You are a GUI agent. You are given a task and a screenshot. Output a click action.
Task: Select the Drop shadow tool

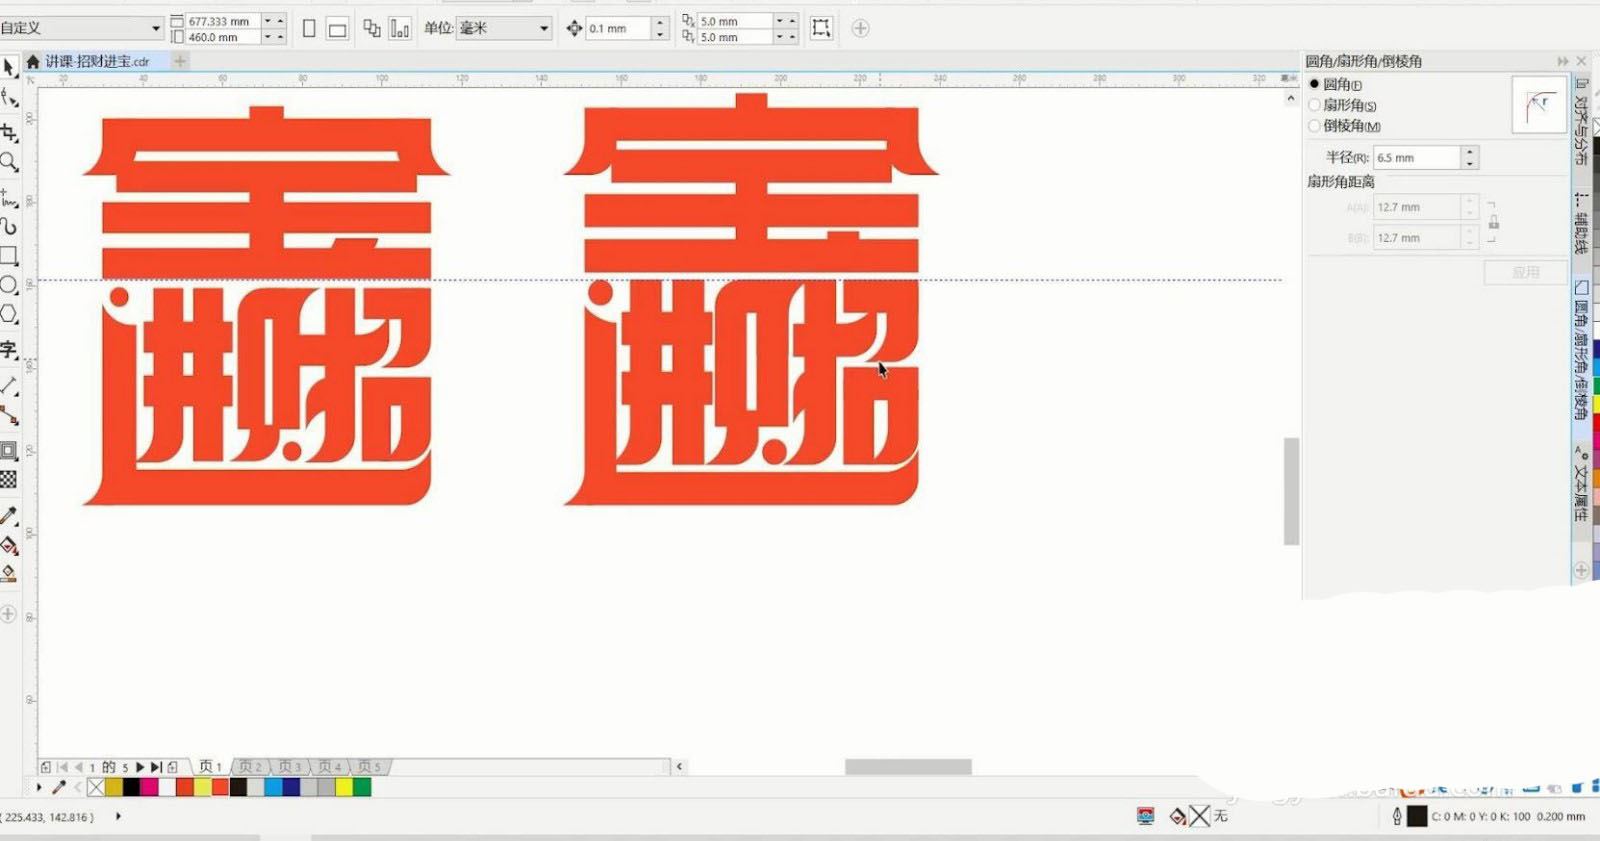9,451
